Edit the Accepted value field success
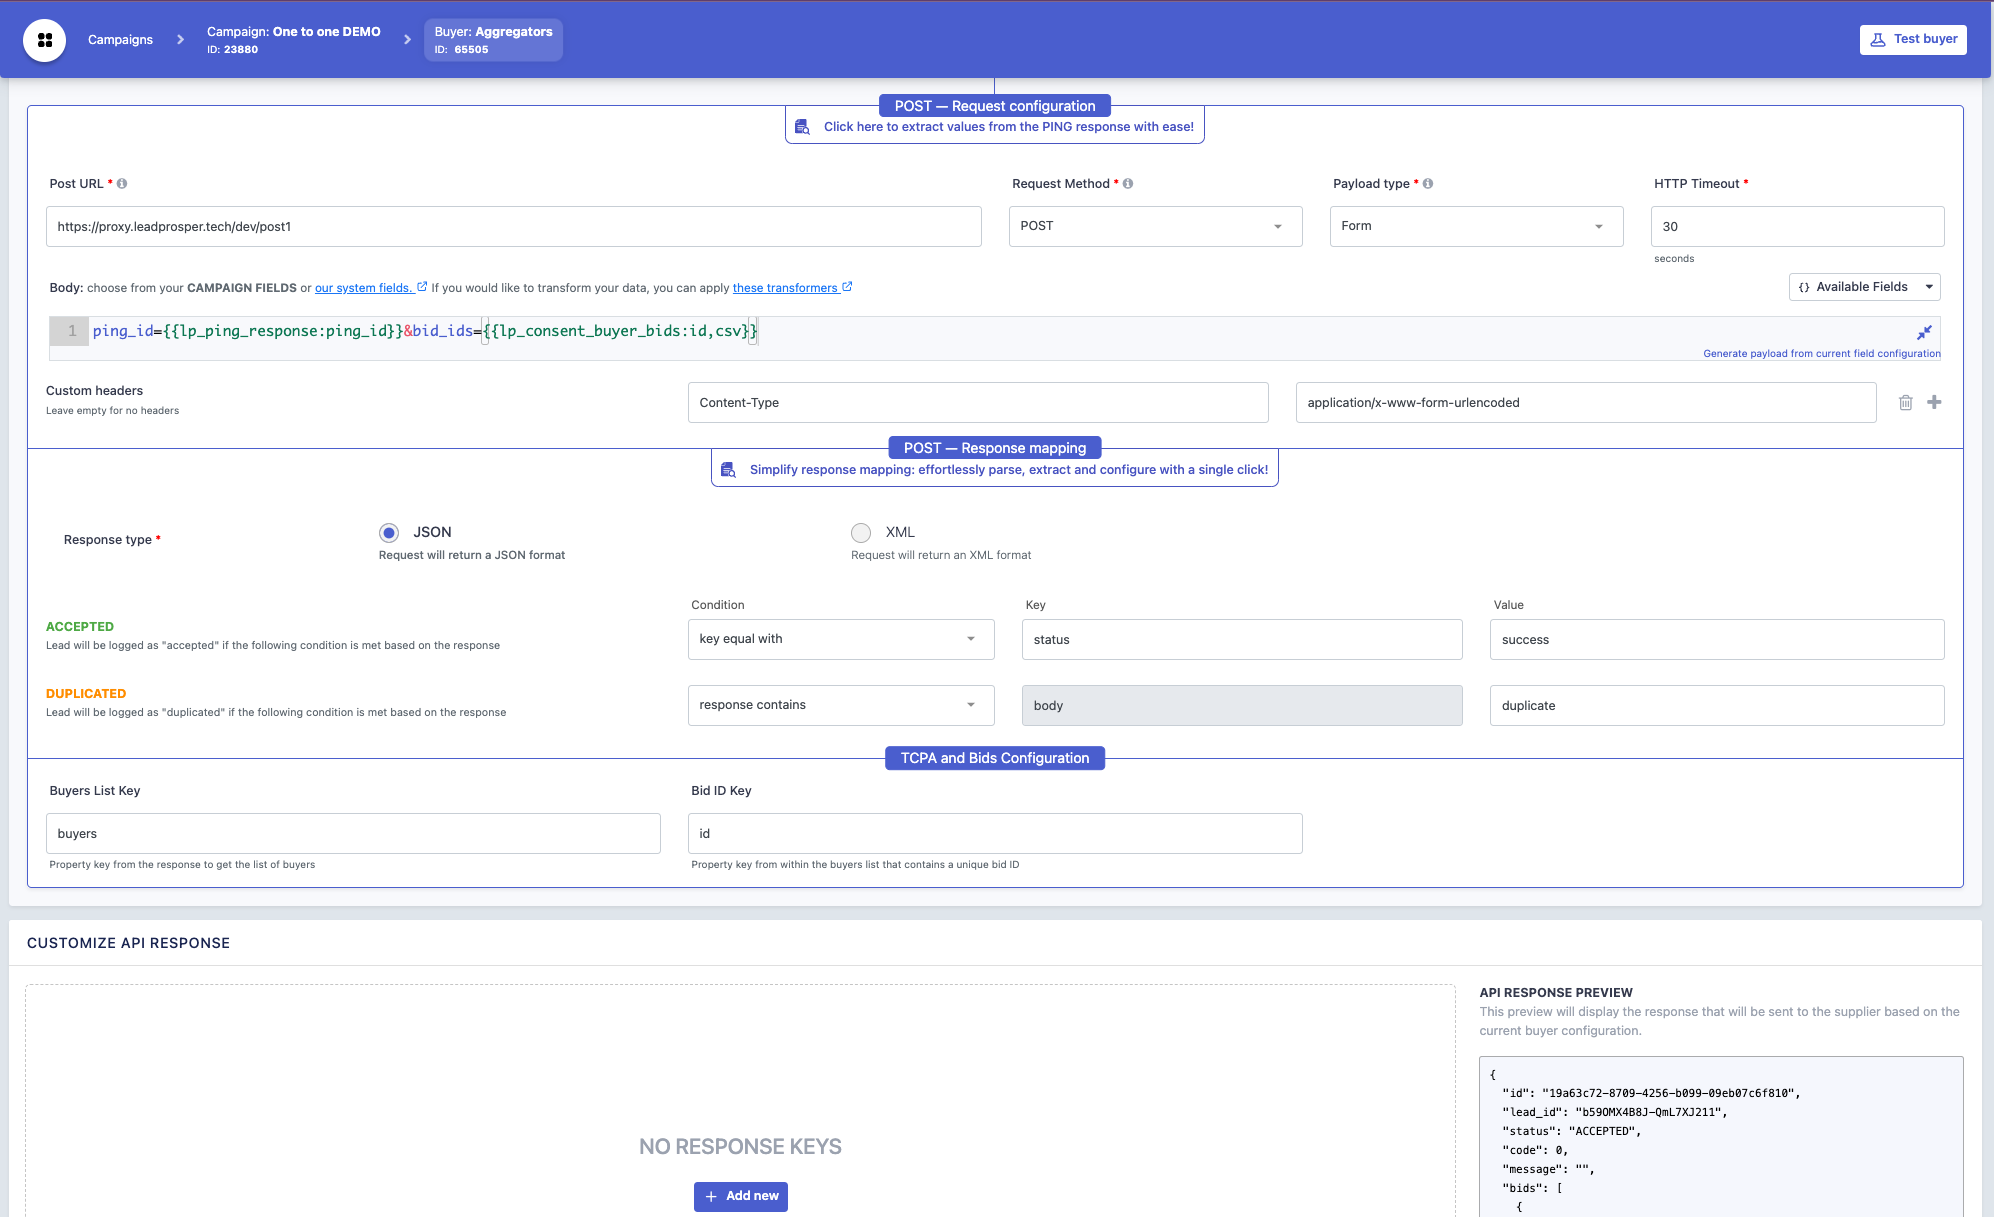Viewport: 1994px width, 1217px height. coord(1717,640)
